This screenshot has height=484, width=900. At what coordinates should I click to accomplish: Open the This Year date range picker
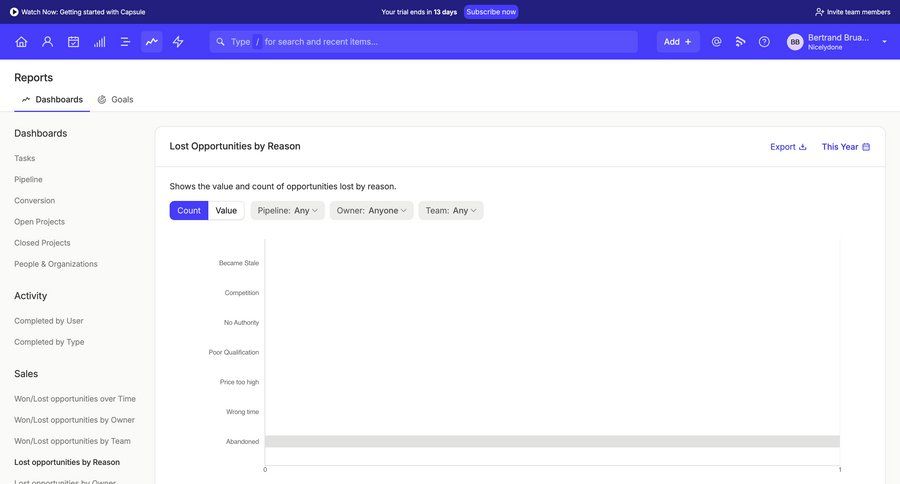[x=845, y=147]
